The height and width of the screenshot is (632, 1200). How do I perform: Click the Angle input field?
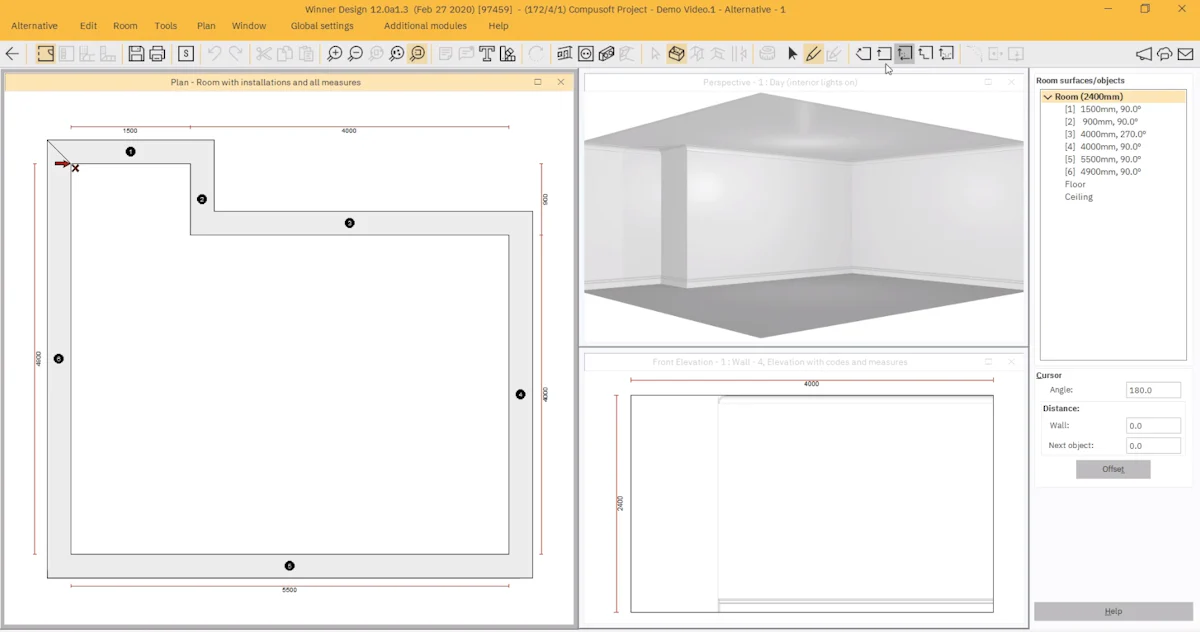point(1153,391)
